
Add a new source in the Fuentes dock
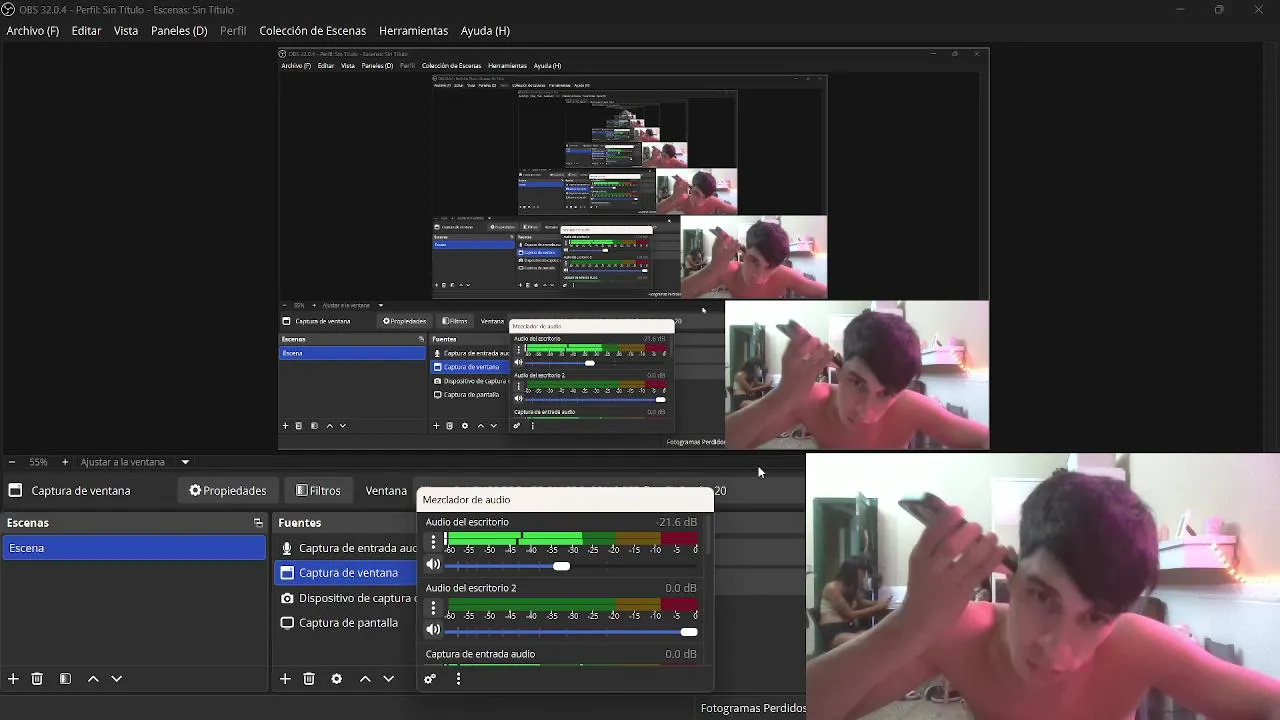click(x=285, y=678)
